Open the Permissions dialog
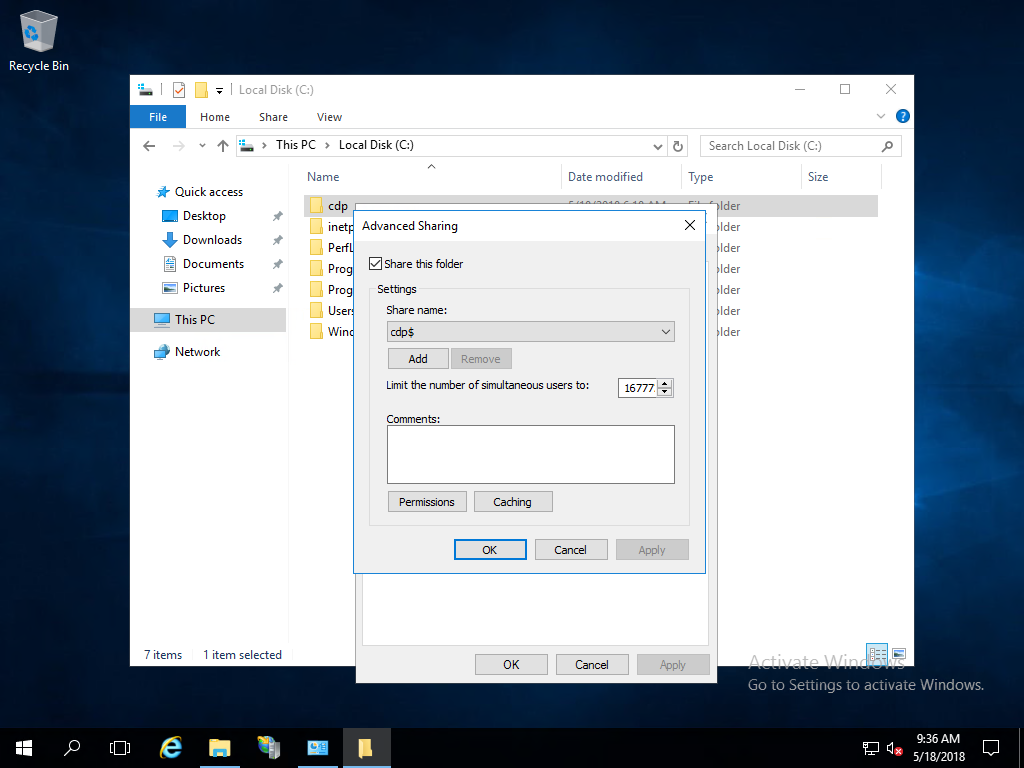Viewport: 1024px width, 768px height. coord(427,502)
